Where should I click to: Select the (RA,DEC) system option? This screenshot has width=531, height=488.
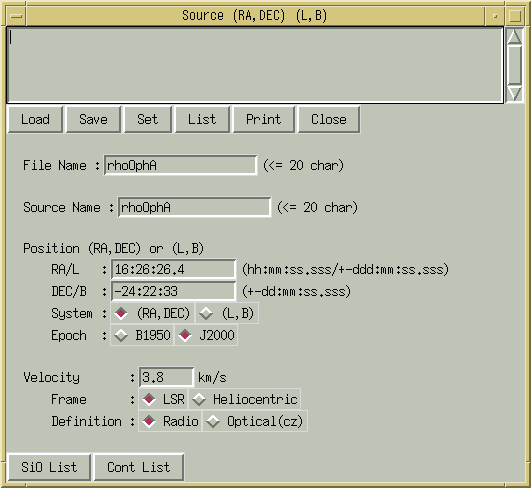[x=152, y=313]
